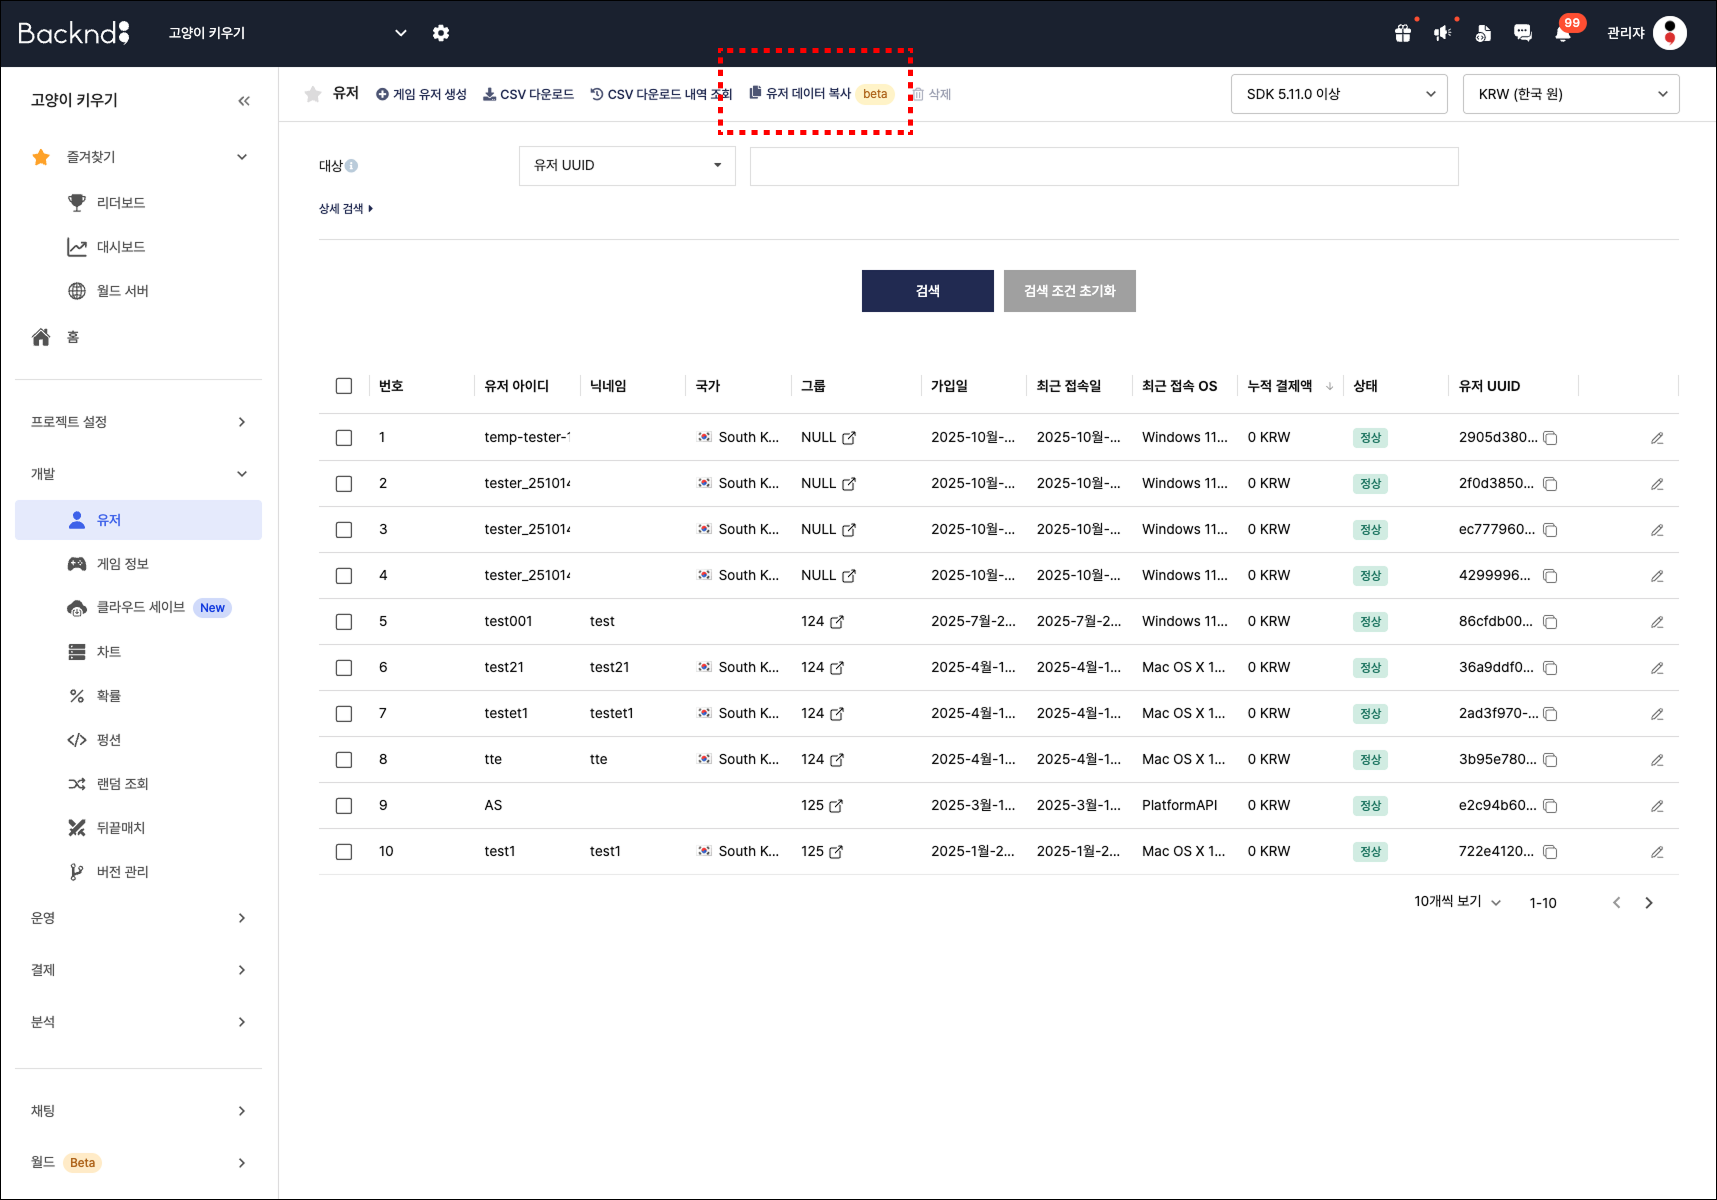Click edit pencil icon for row 5
The width and height of the screenshot is (1717, 1200).
[1657, 622]
